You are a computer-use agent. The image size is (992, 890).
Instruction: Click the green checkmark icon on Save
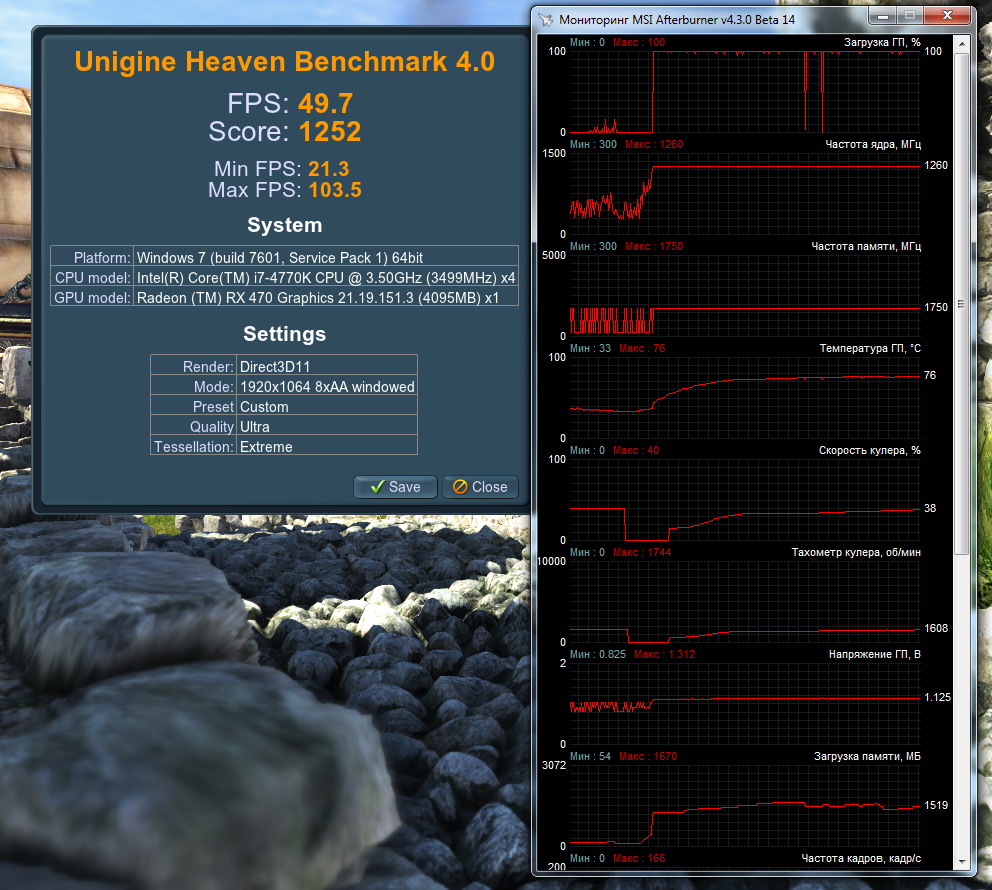pos(378,487)
